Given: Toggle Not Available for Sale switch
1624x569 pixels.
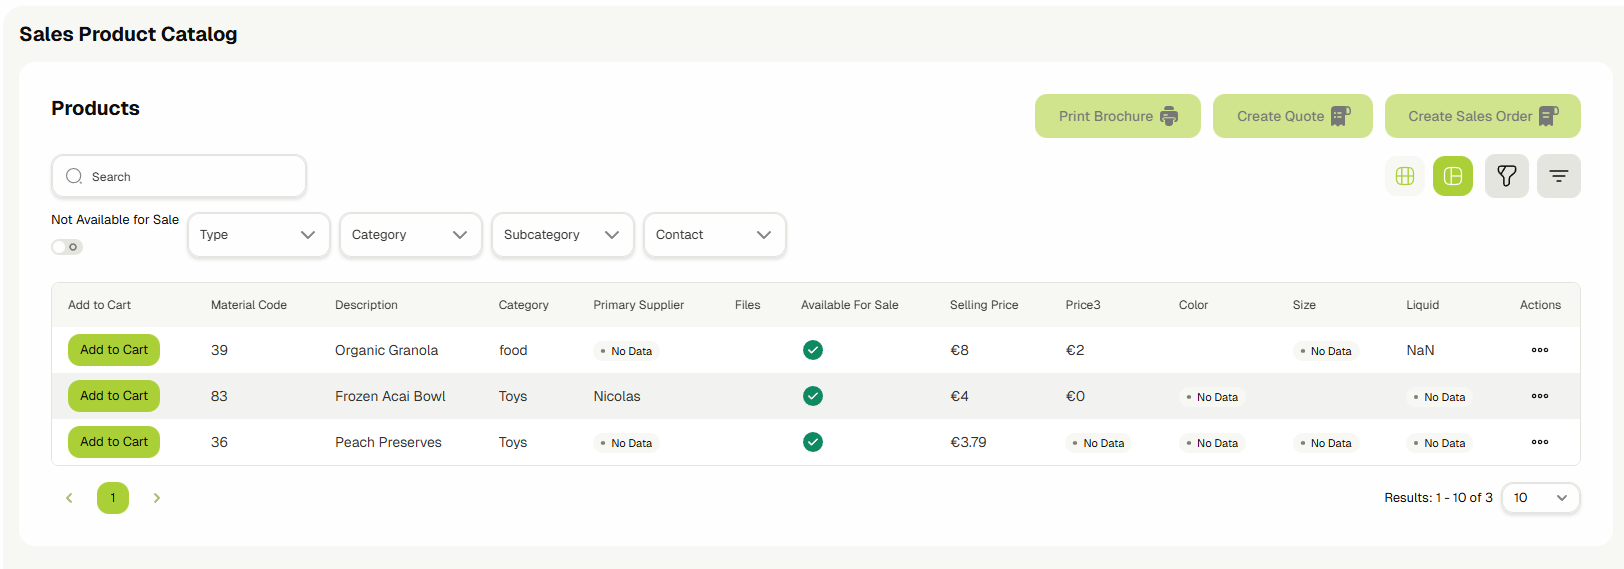Looking at the screenshot, I should 67,247.
